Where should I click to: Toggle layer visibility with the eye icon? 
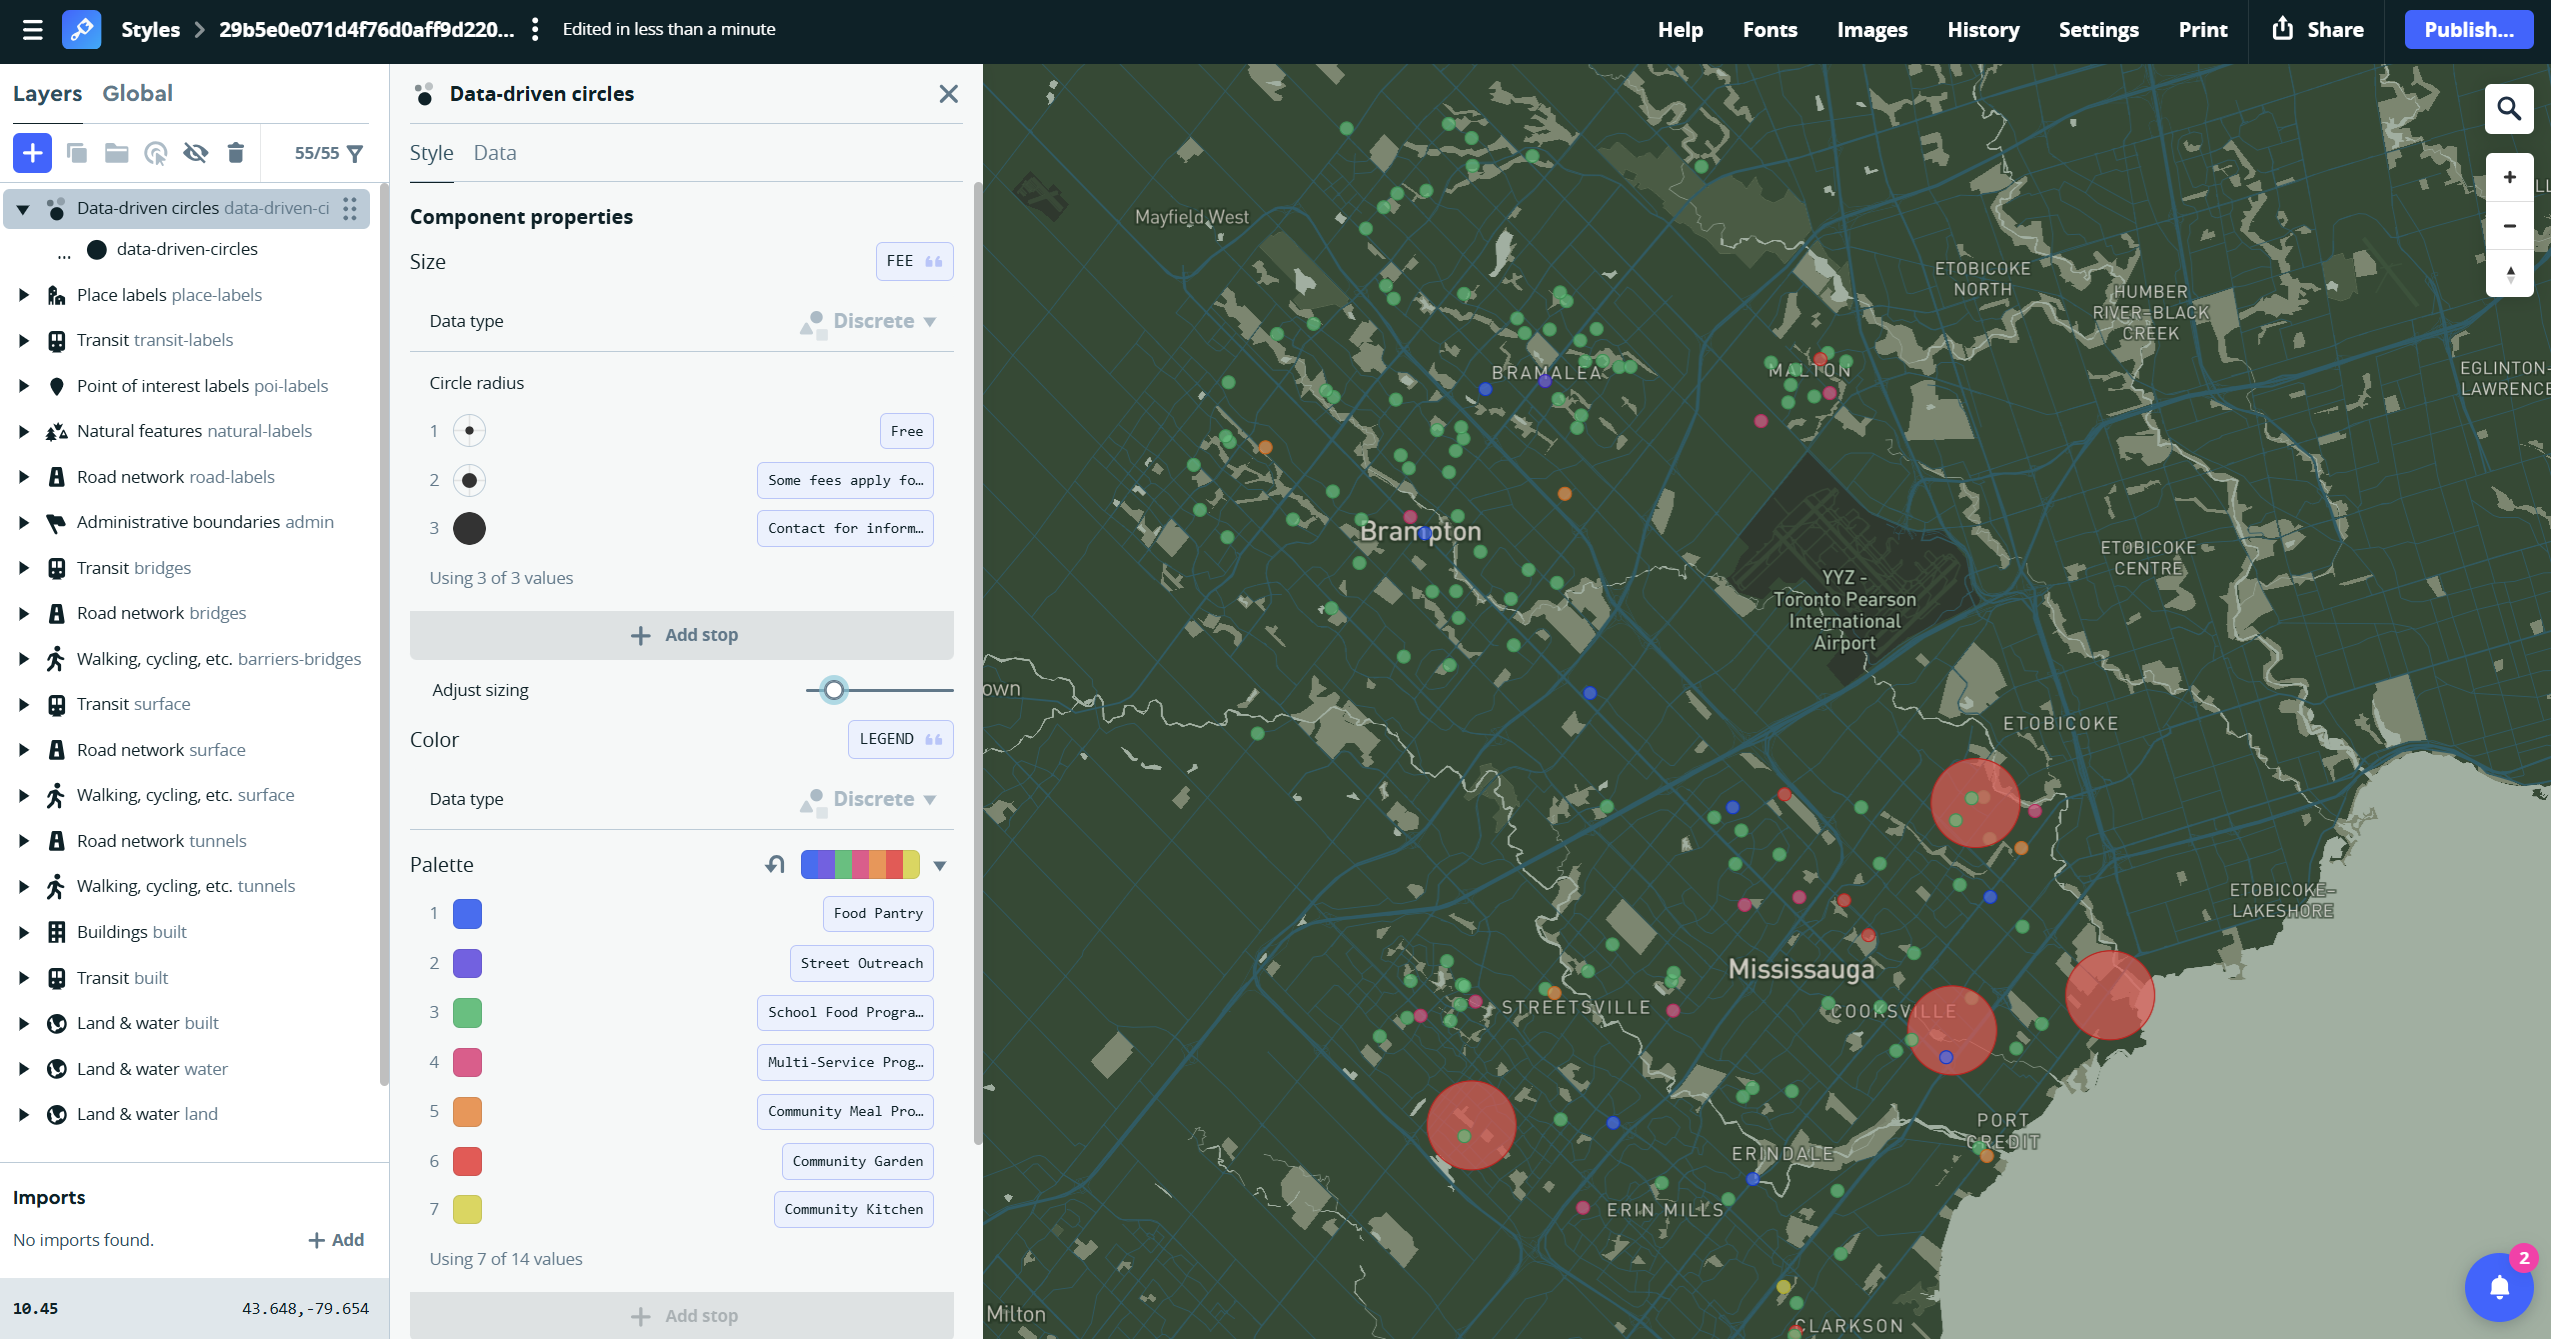point(196,153)
